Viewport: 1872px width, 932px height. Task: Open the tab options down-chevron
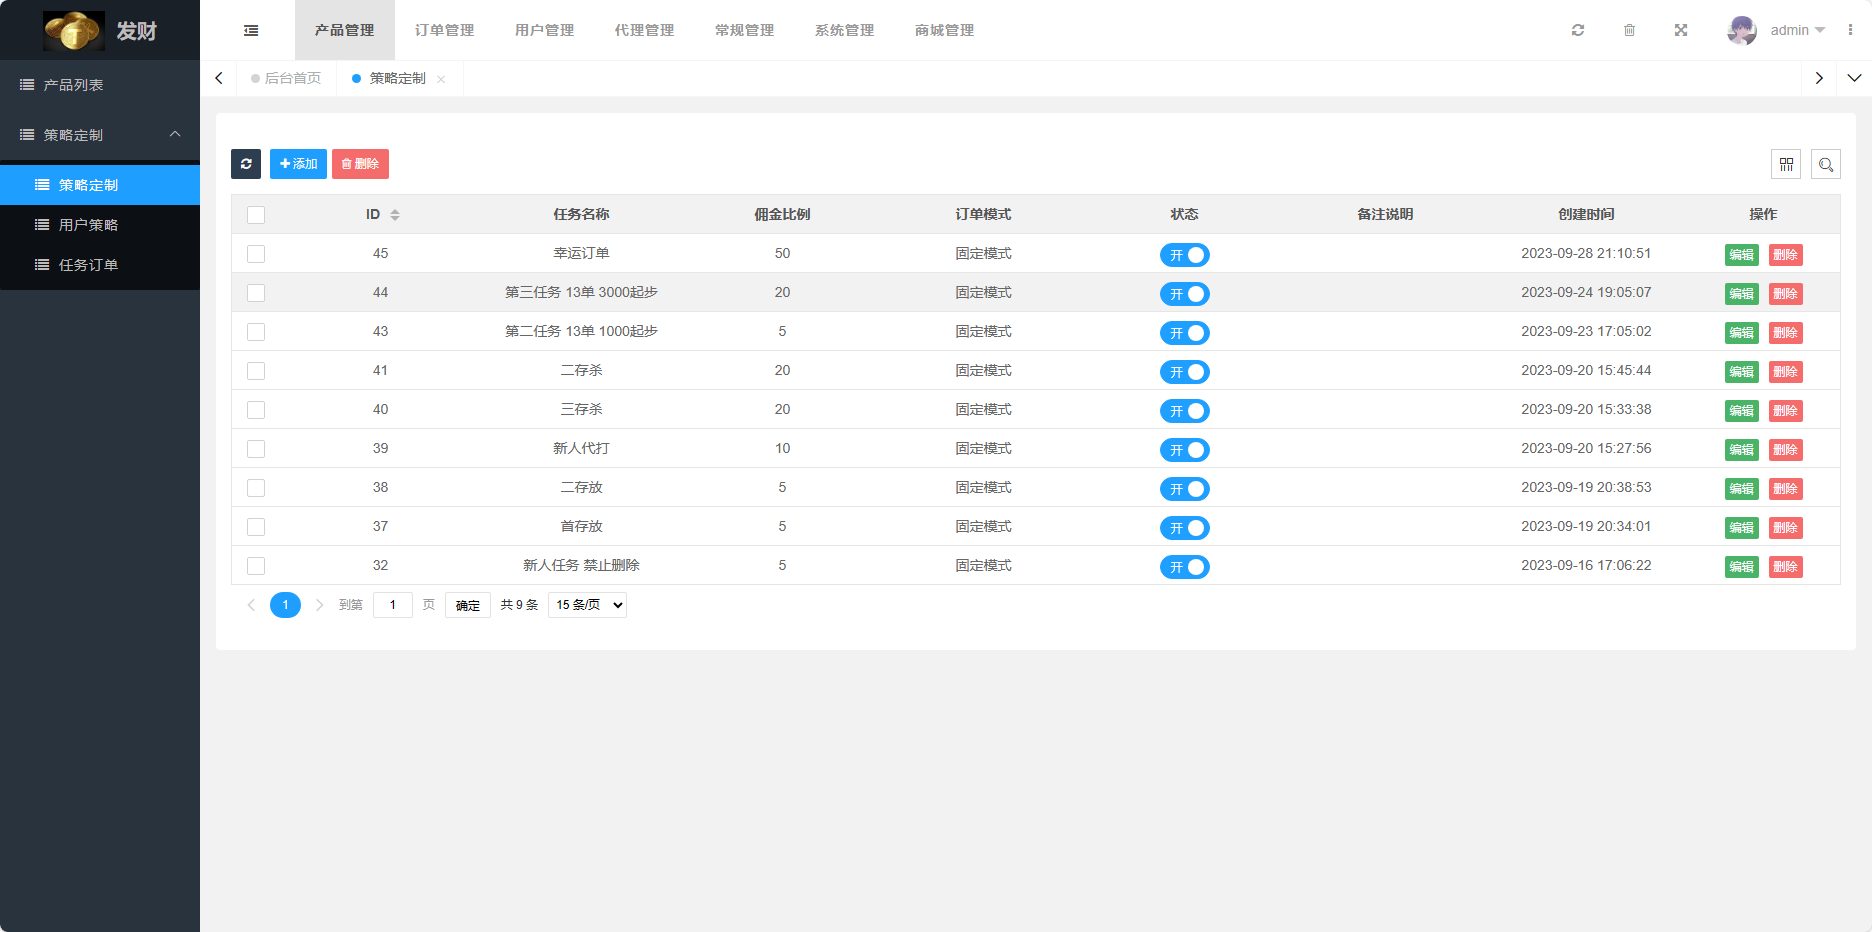pos(1854,78)
